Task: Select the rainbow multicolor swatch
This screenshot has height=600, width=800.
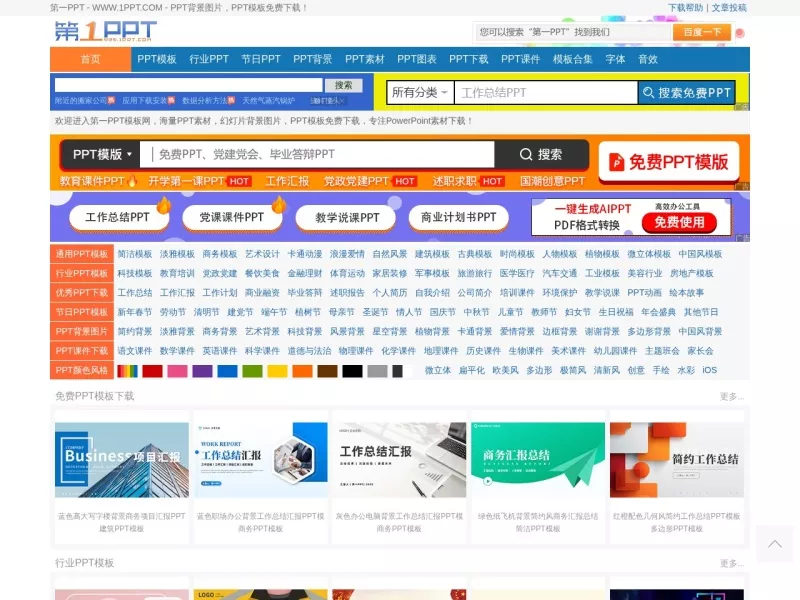Action: [128, 371]
